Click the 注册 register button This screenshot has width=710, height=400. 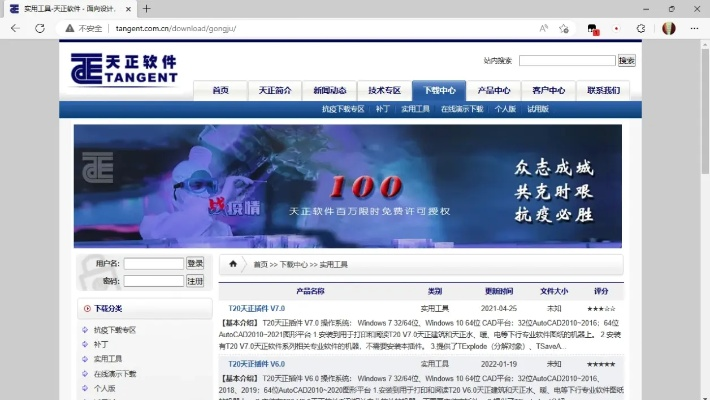pyautogui.click(x=195, y=281)
